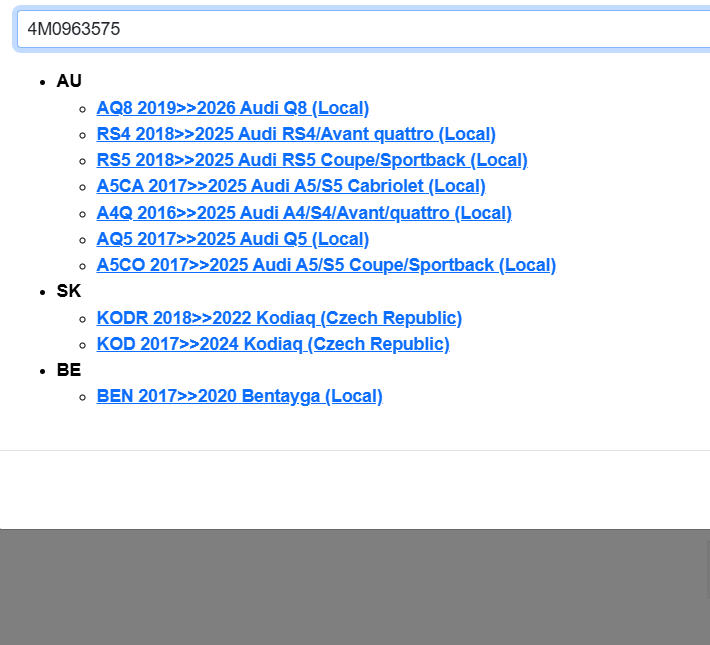Choose A5CA 2017>>2025 Audi A5/S5 Cabriolet
The width and height of the screenshot is (710, 645).
point(290,186)
